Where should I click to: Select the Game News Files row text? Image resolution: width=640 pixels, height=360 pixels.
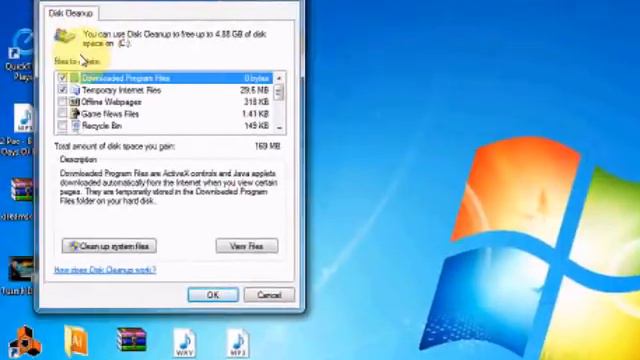(x=110, y=114)
